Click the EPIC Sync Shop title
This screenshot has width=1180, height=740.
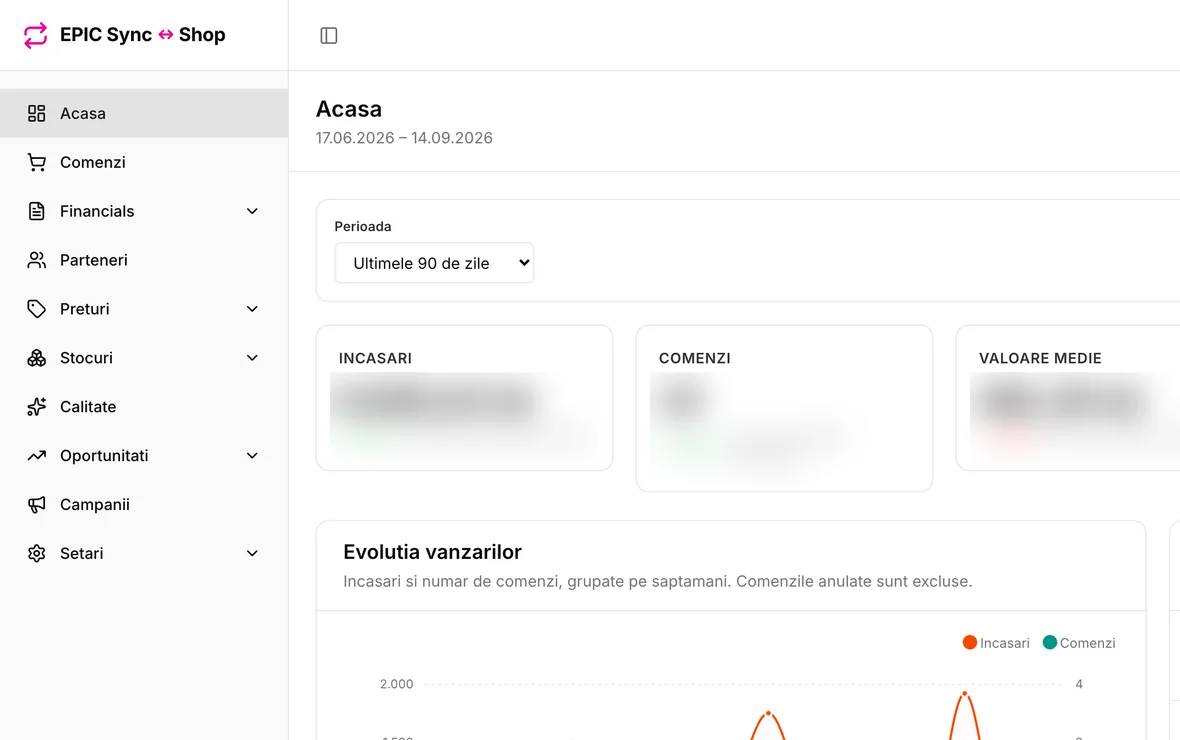click(142, 35)
